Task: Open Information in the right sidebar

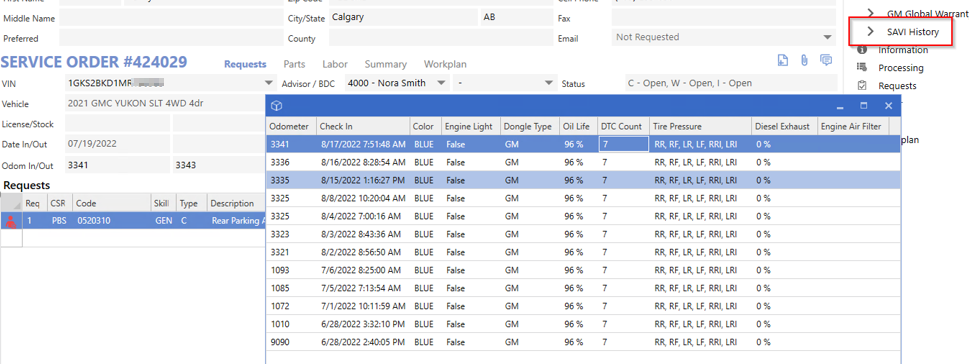Action: point(903,50)
